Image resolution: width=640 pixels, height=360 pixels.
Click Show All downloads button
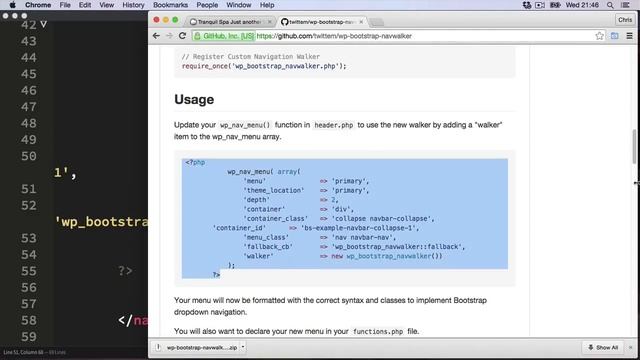click(x=602, y=347)
